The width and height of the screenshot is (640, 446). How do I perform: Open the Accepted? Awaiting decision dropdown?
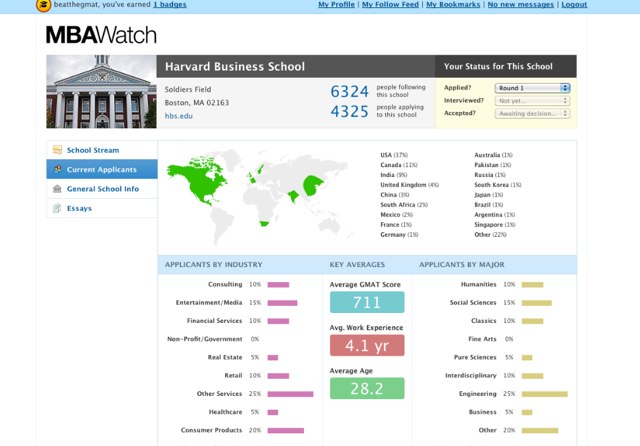532,113
